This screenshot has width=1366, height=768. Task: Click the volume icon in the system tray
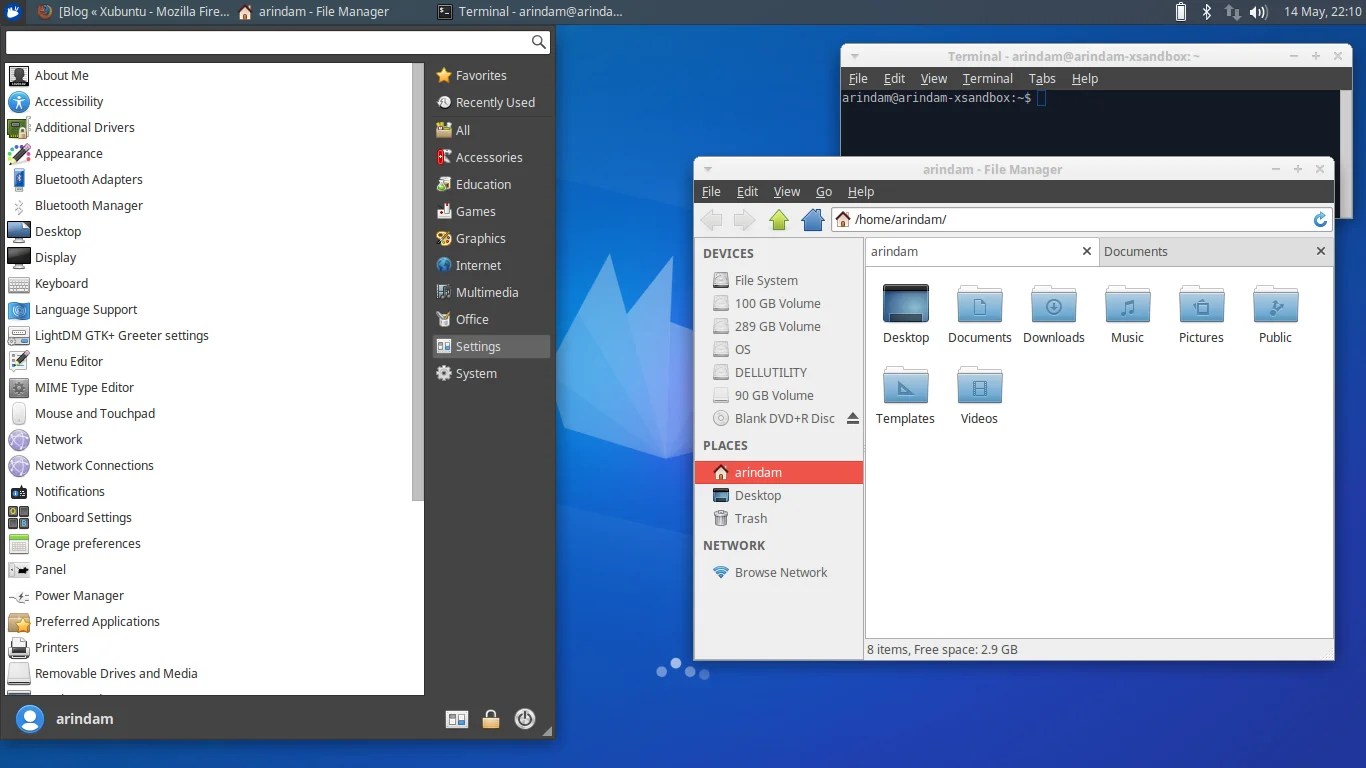tap(1258, 12)
